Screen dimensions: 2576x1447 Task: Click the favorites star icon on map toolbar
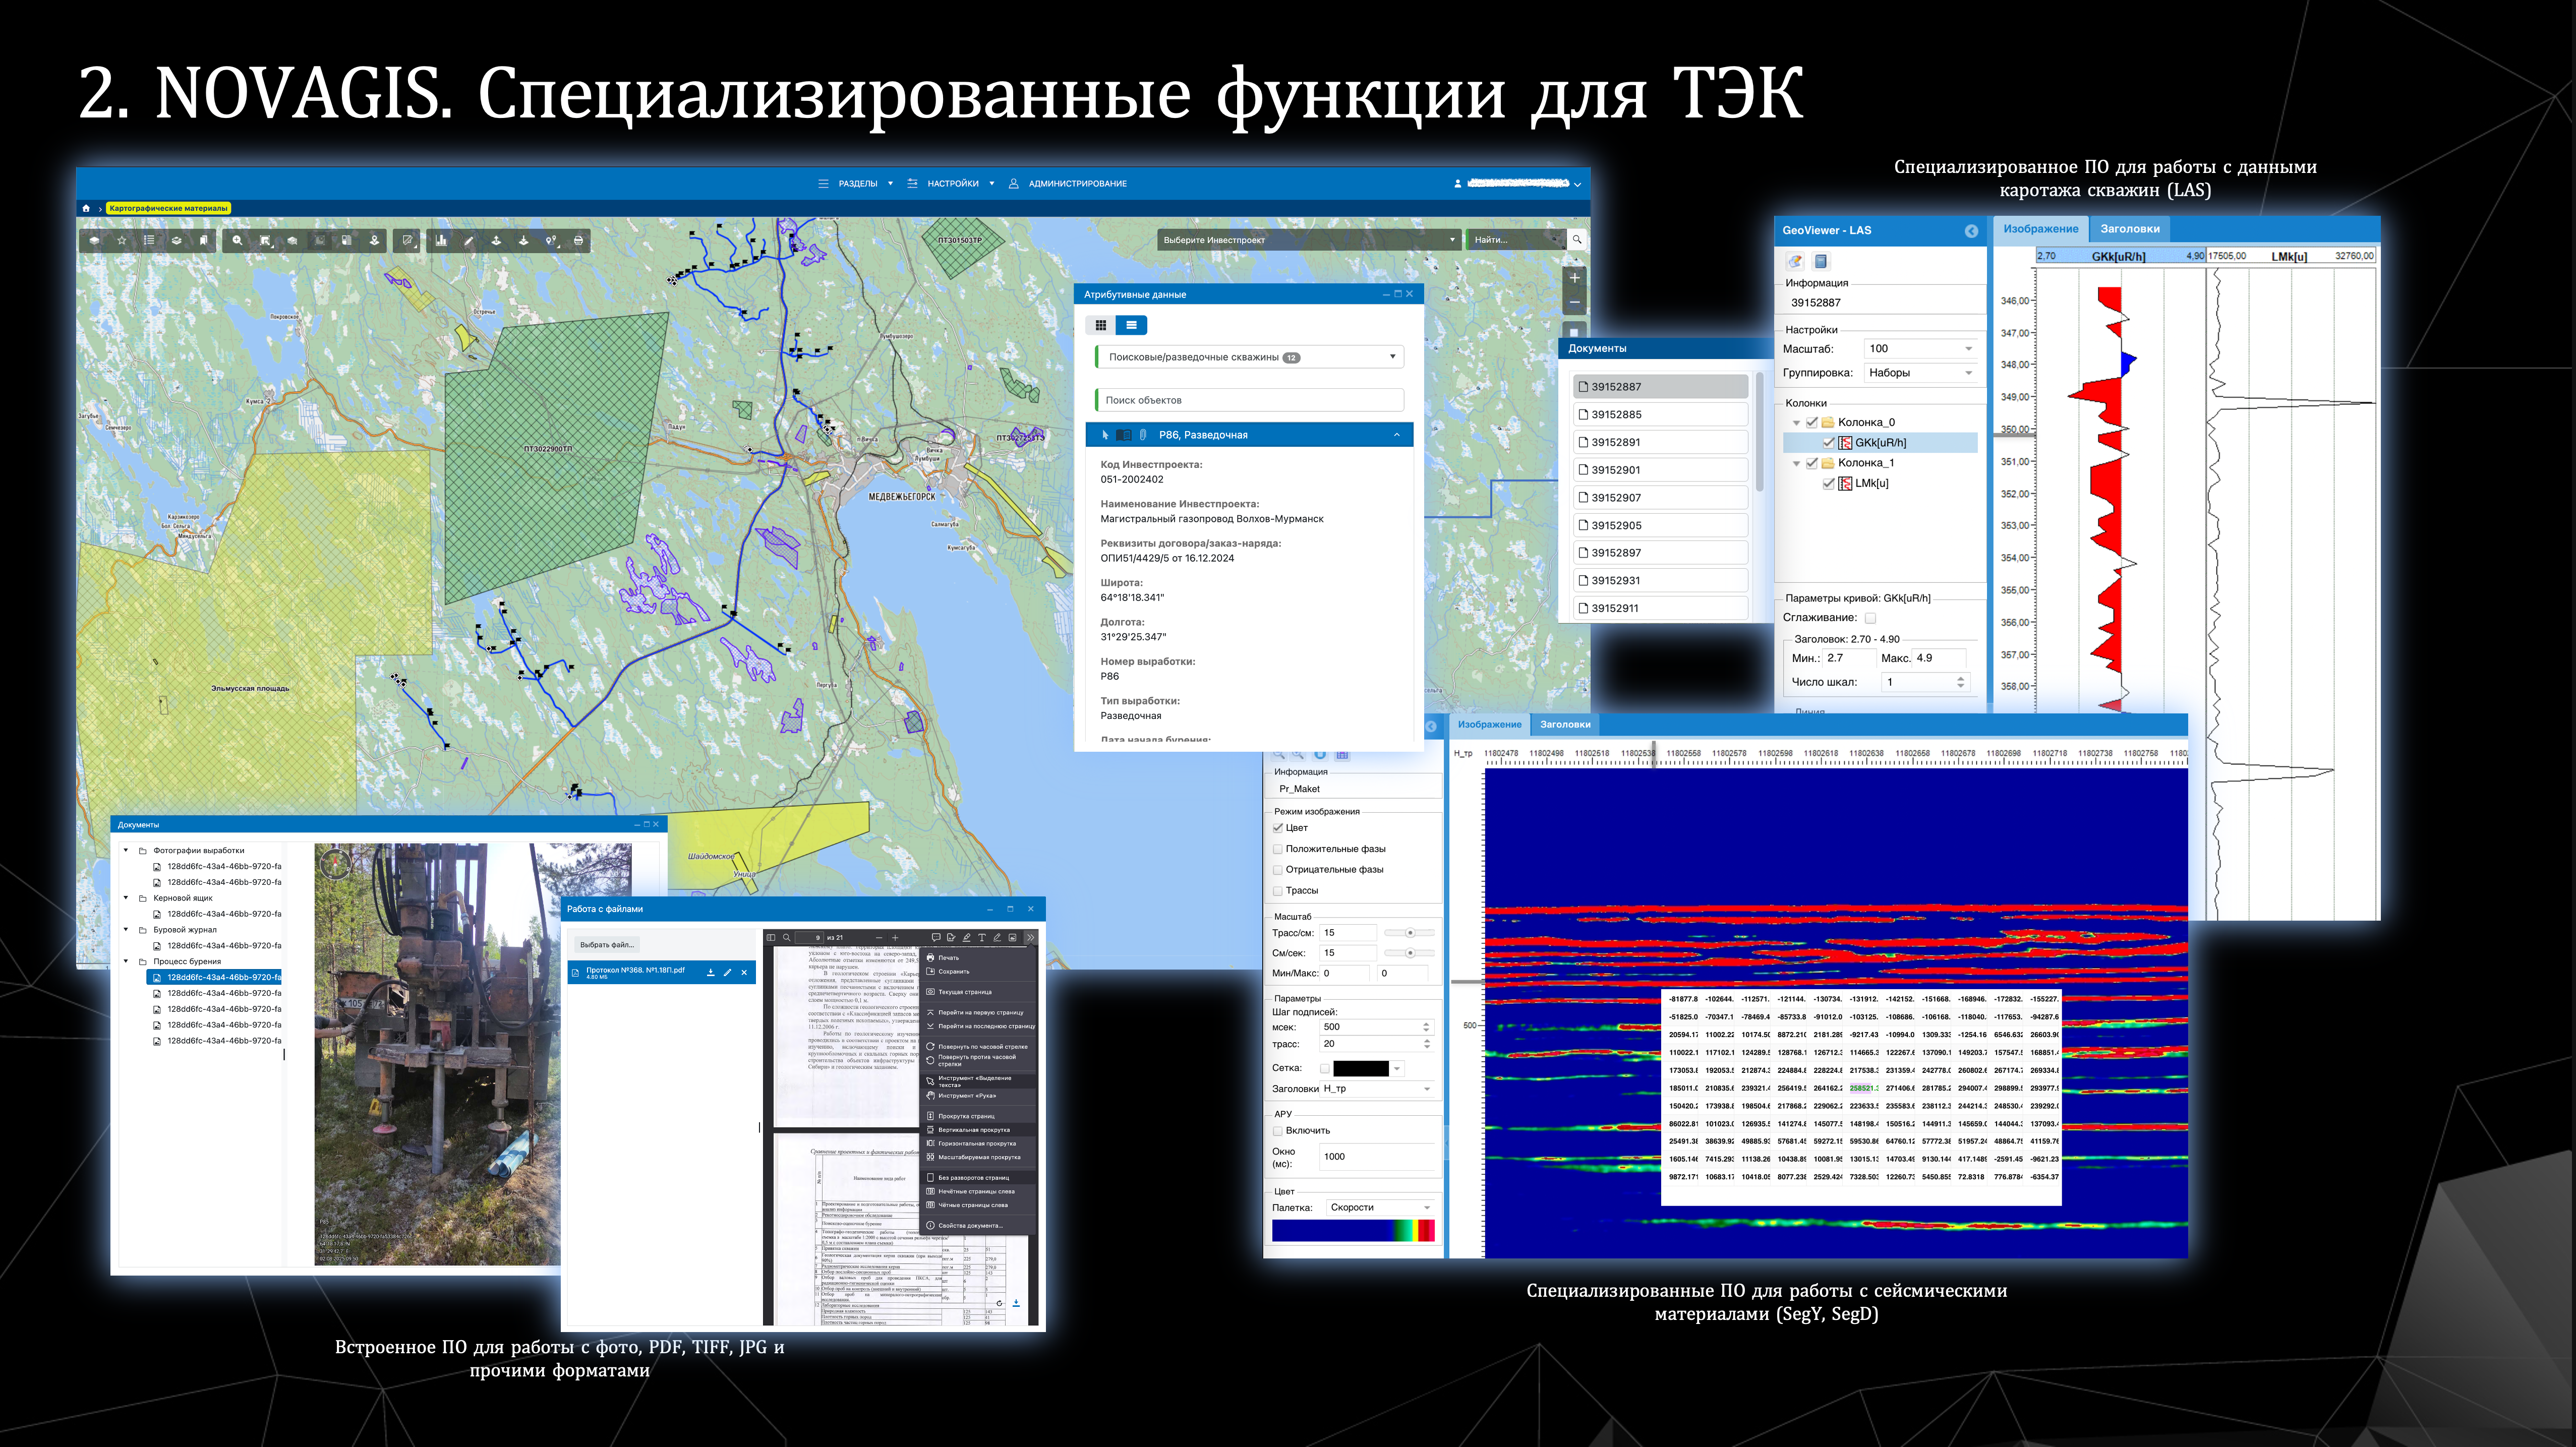[x=122, y=240]
